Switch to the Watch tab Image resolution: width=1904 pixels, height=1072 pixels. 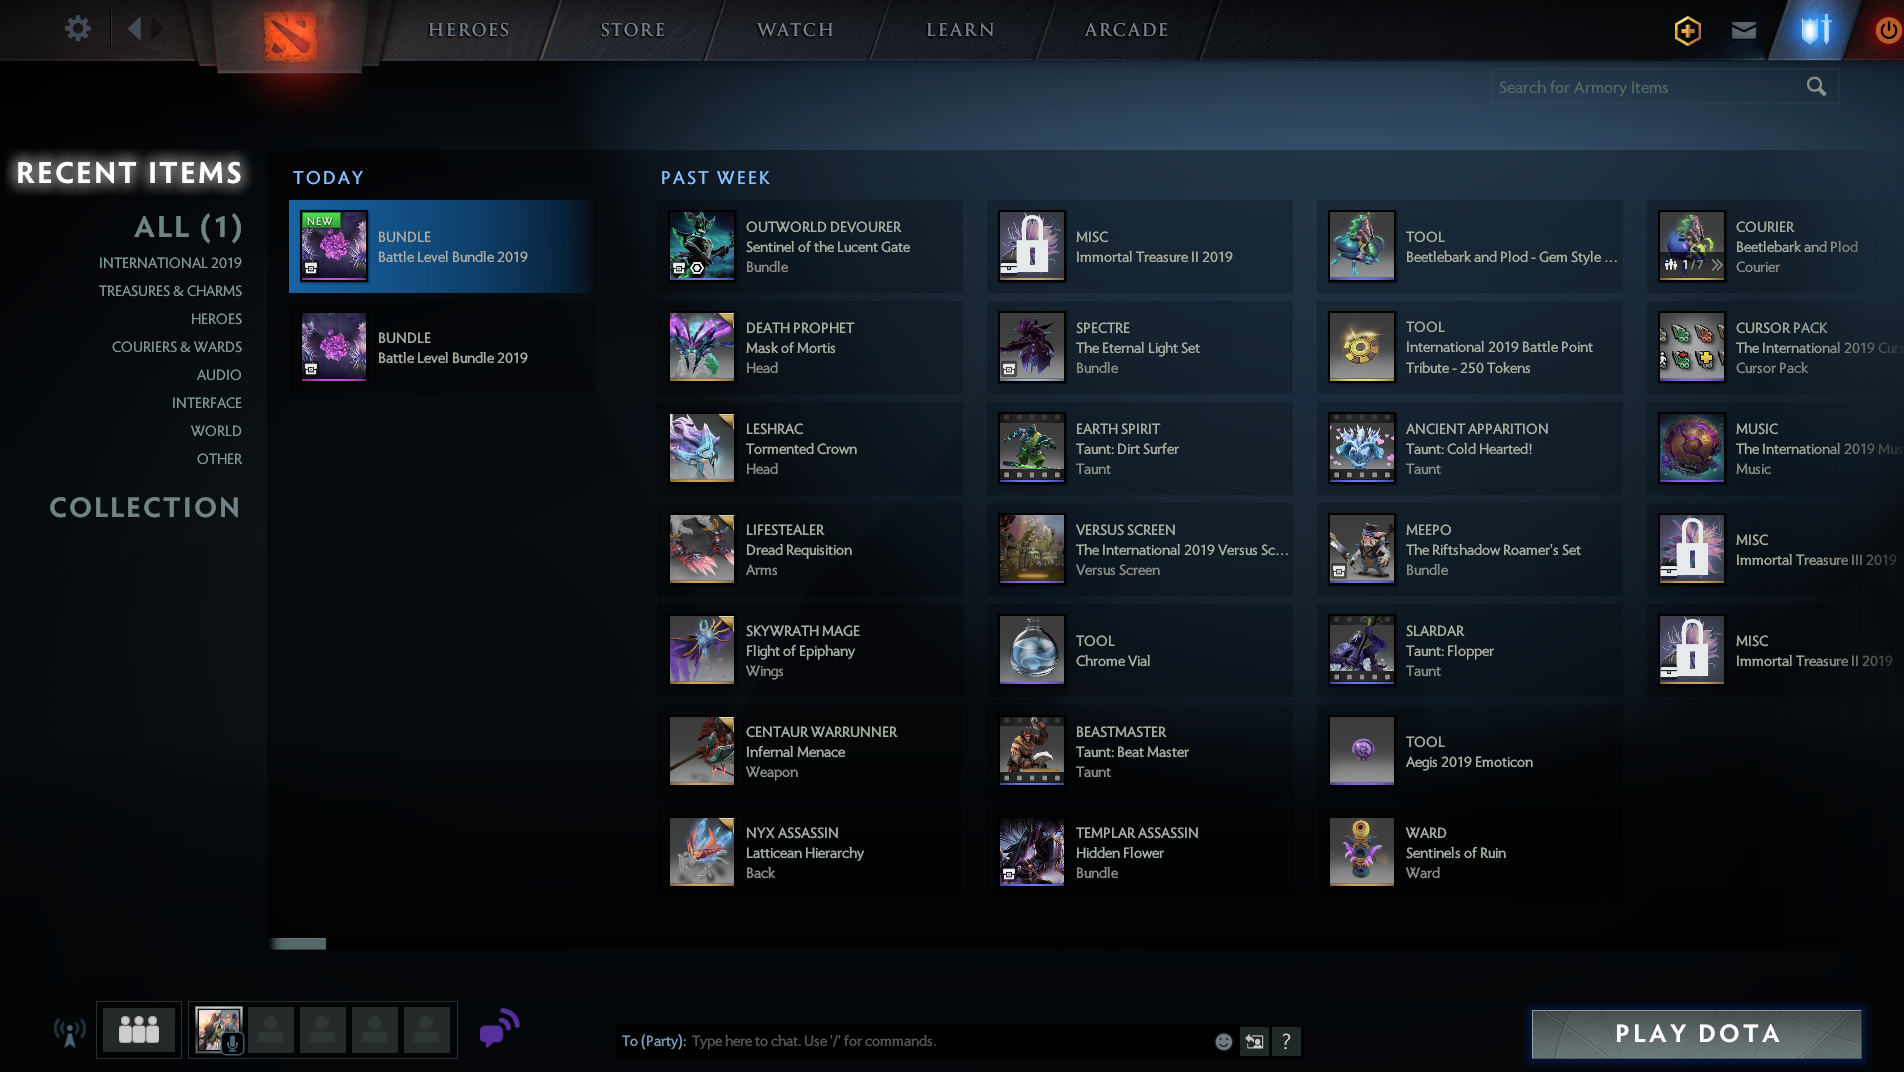795,30
